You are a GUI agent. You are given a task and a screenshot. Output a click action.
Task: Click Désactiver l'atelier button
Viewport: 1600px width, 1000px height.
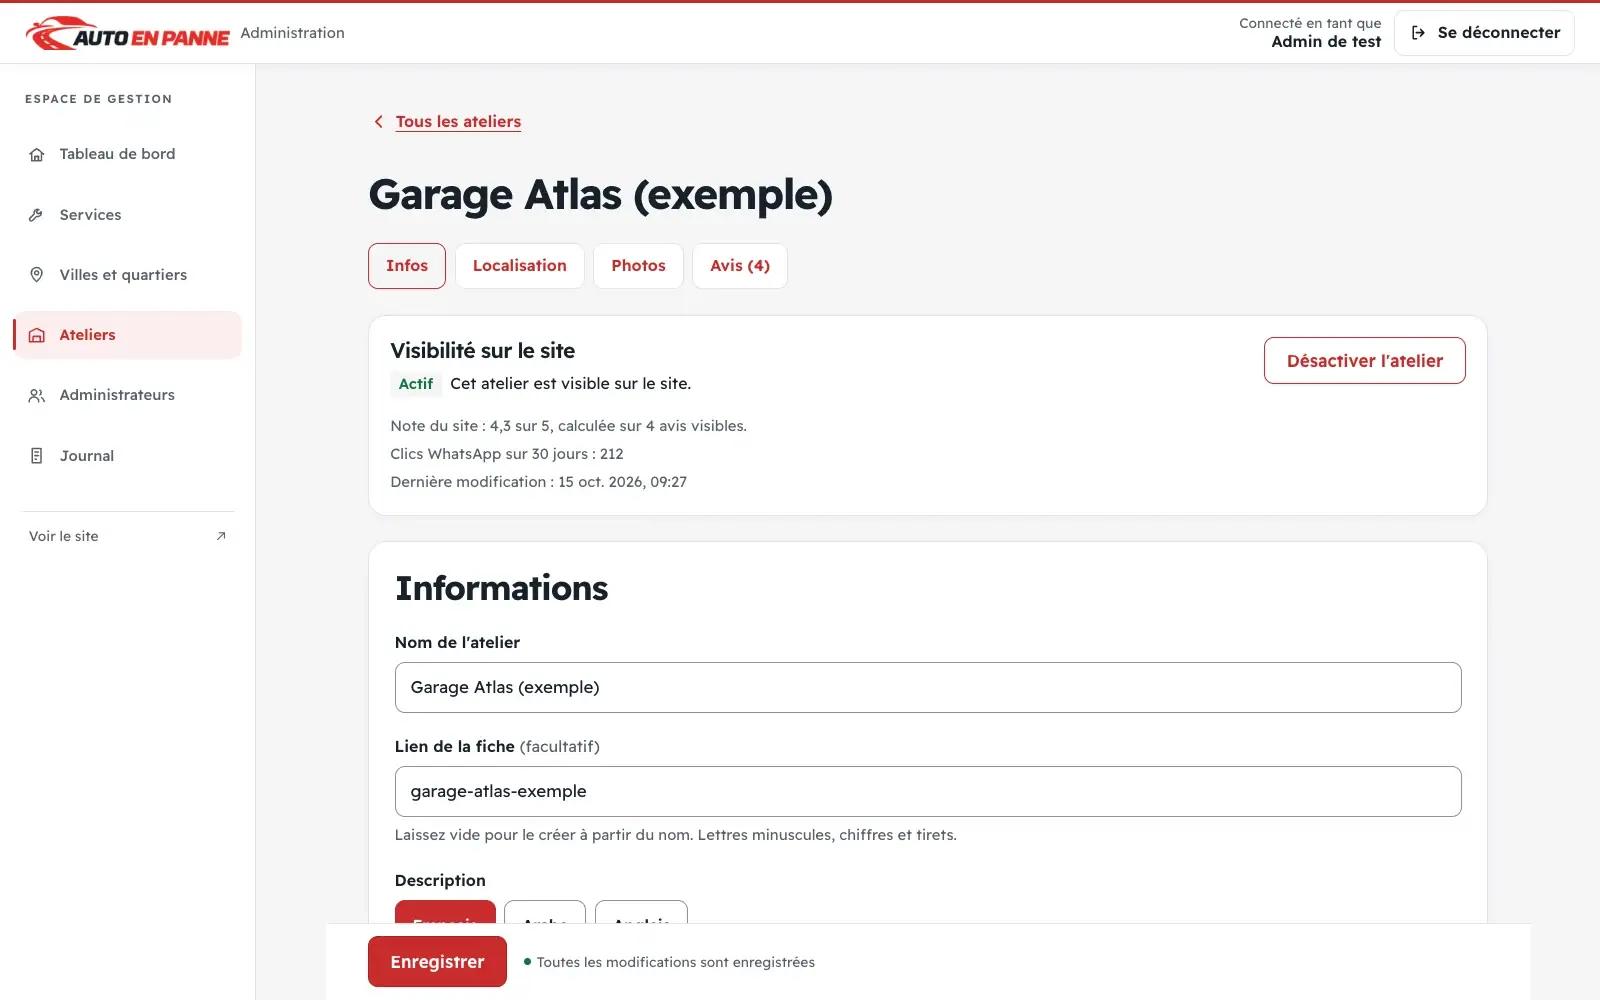1365,361
